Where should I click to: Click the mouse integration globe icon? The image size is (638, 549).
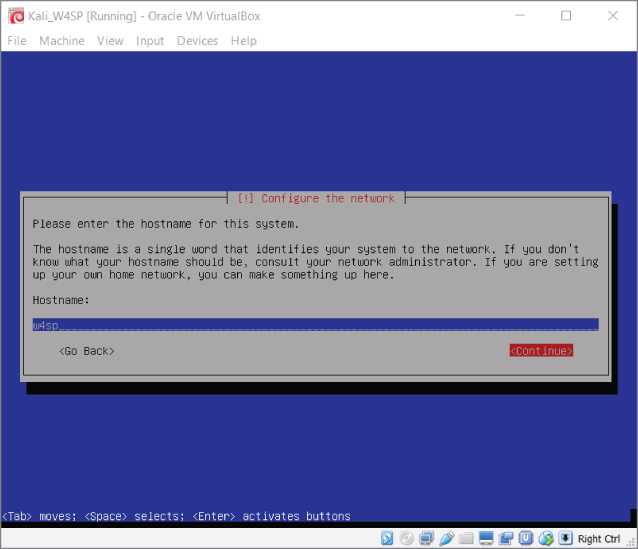point(546,538)
